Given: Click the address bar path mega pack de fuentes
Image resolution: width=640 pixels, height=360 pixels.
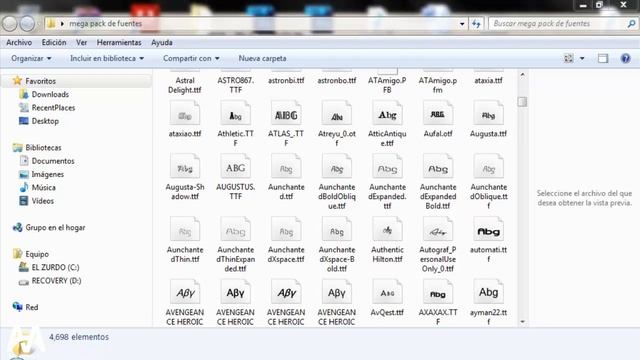Looking at the screenshot, I should click(106, 24).
